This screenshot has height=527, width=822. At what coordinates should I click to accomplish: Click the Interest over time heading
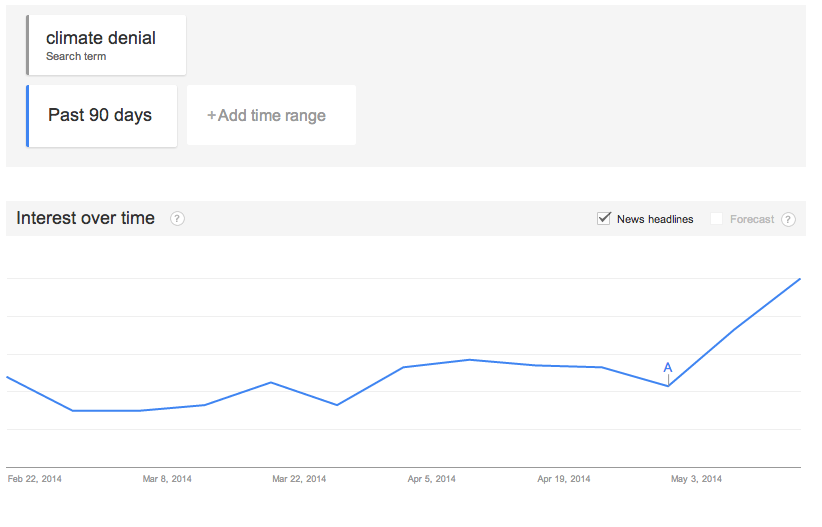85,218
